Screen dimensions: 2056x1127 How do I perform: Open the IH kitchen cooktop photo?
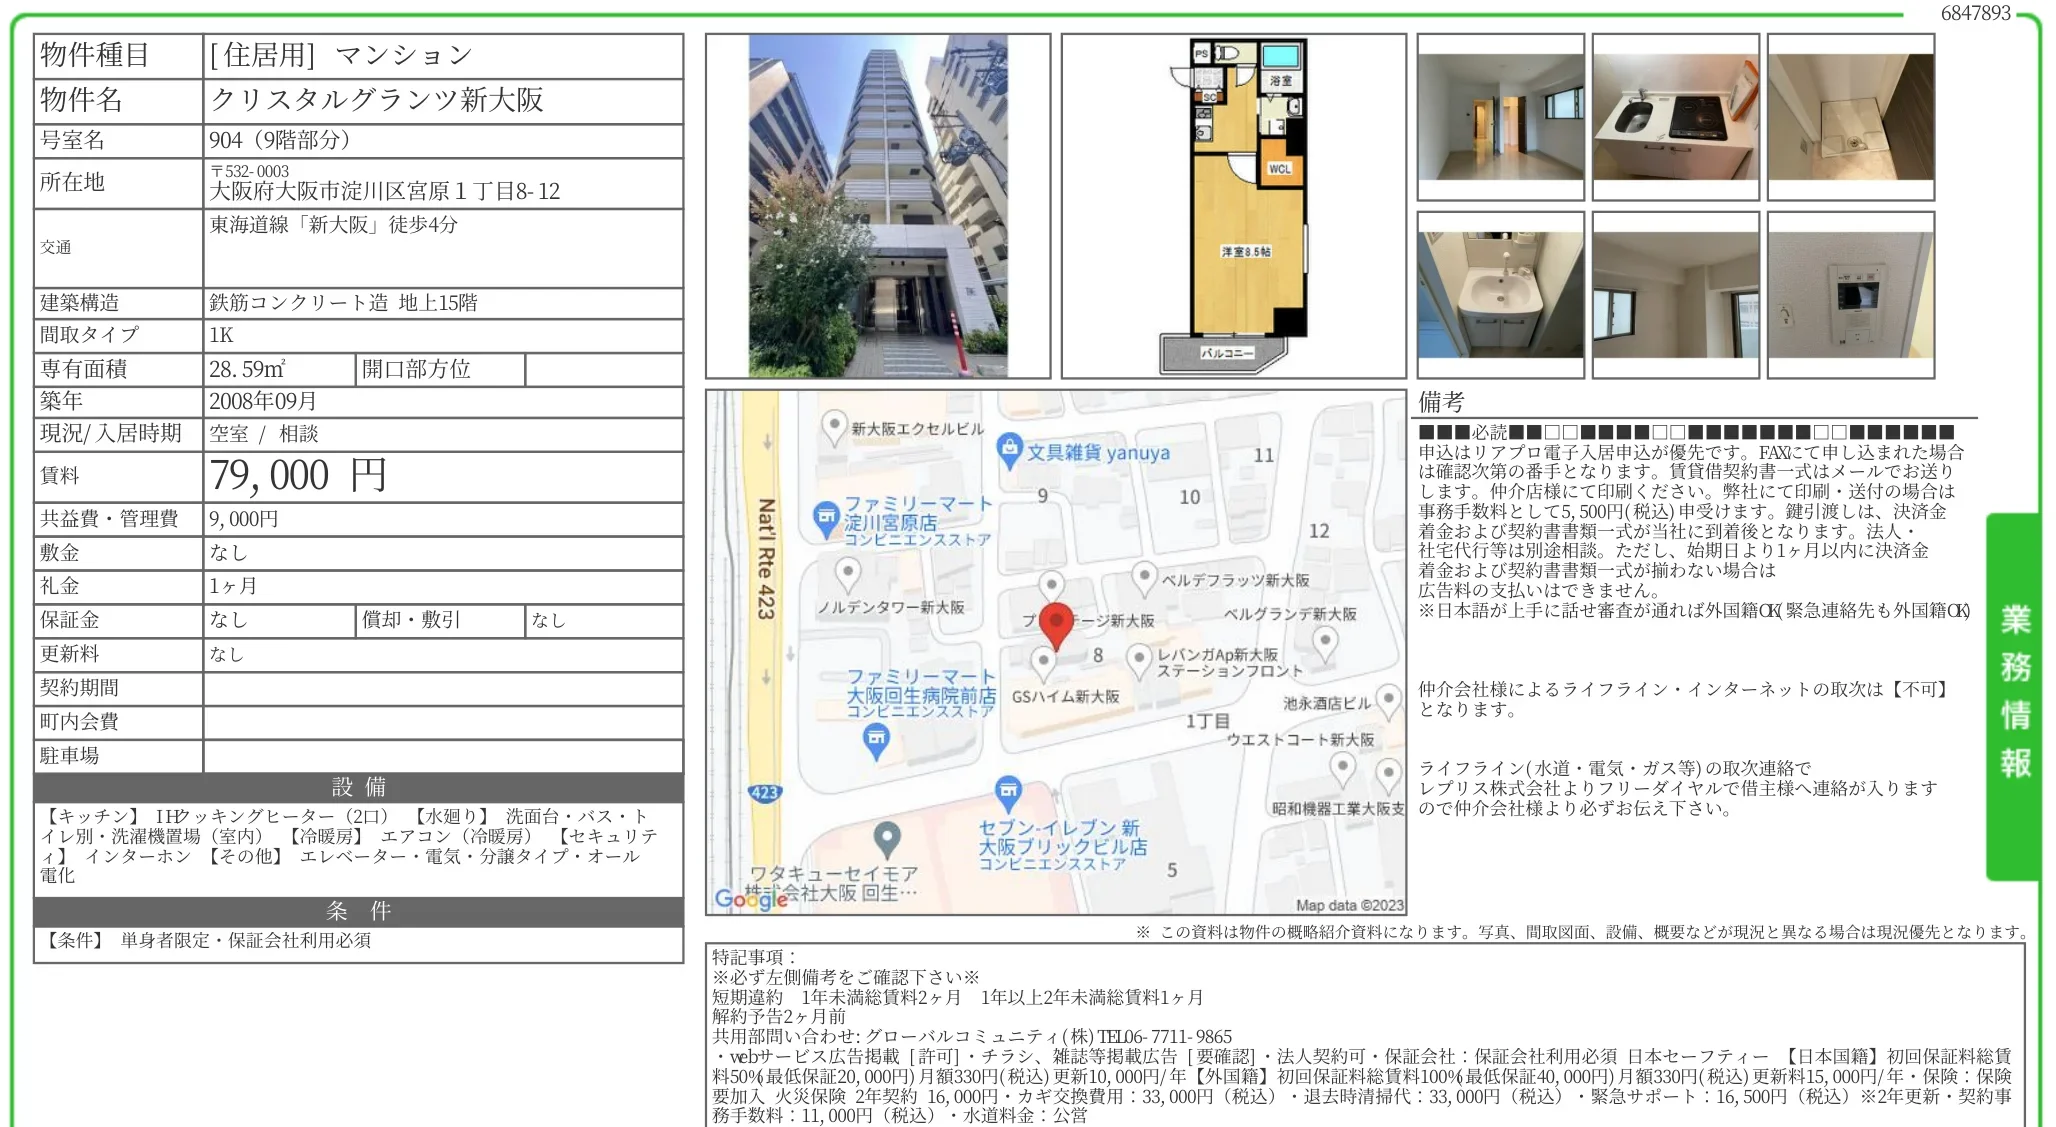pos(1675,117)
